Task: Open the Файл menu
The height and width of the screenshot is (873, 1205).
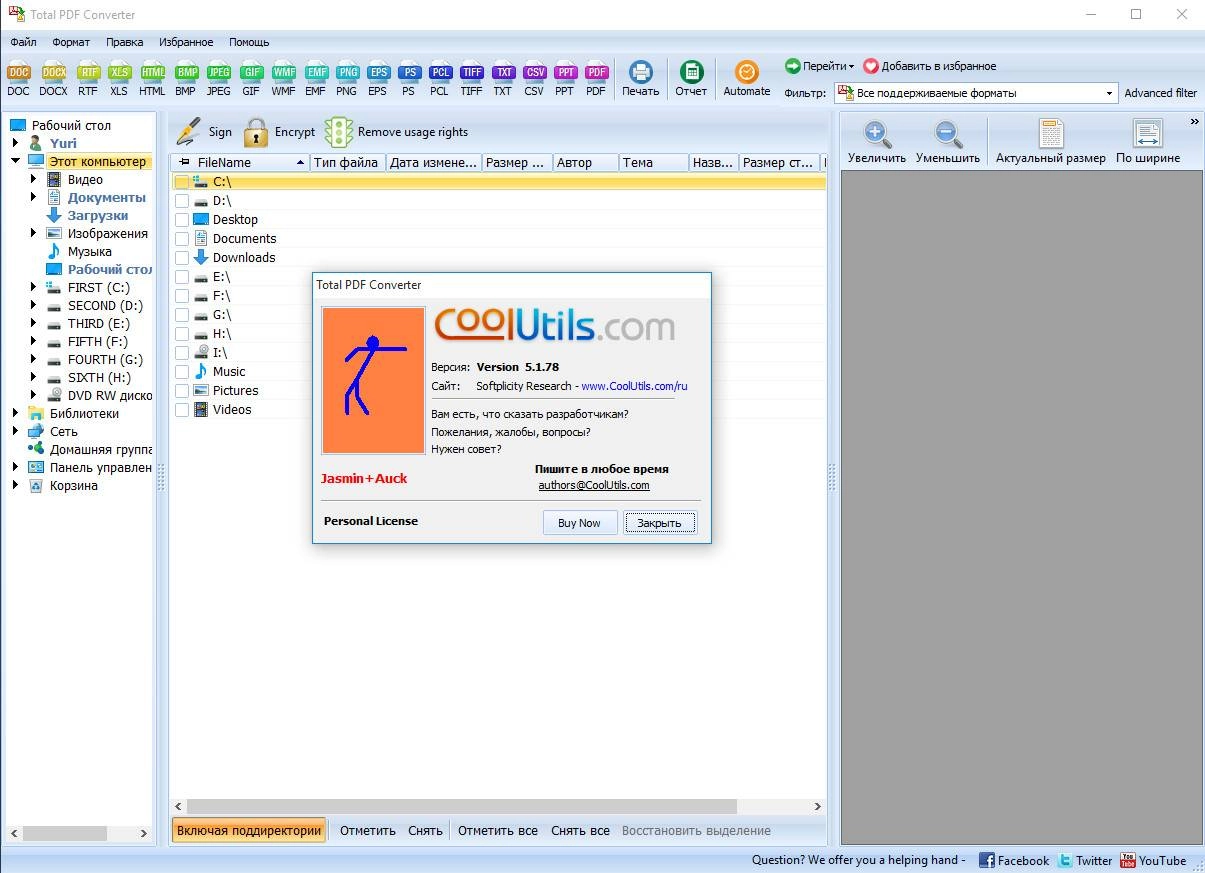Action: [23, 42]
